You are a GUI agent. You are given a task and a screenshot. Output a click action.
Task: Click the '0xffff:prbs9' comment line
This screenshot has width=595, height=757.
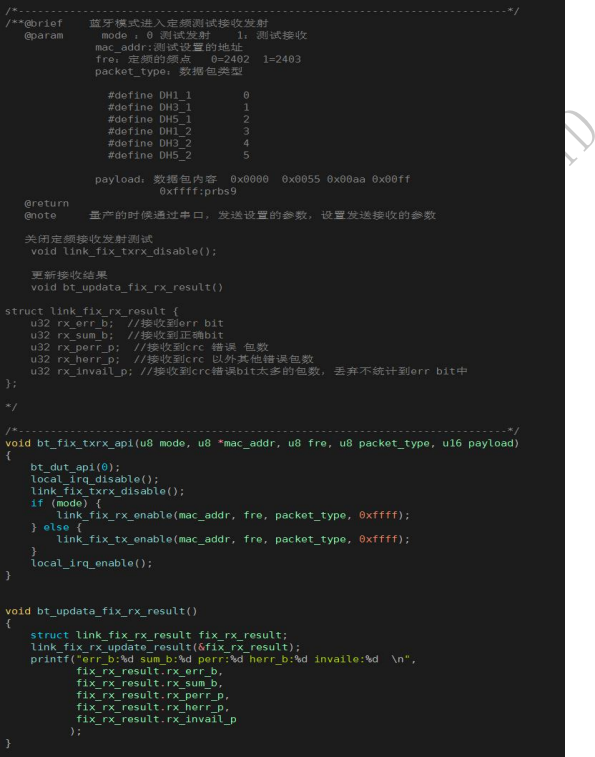[198, 191]
